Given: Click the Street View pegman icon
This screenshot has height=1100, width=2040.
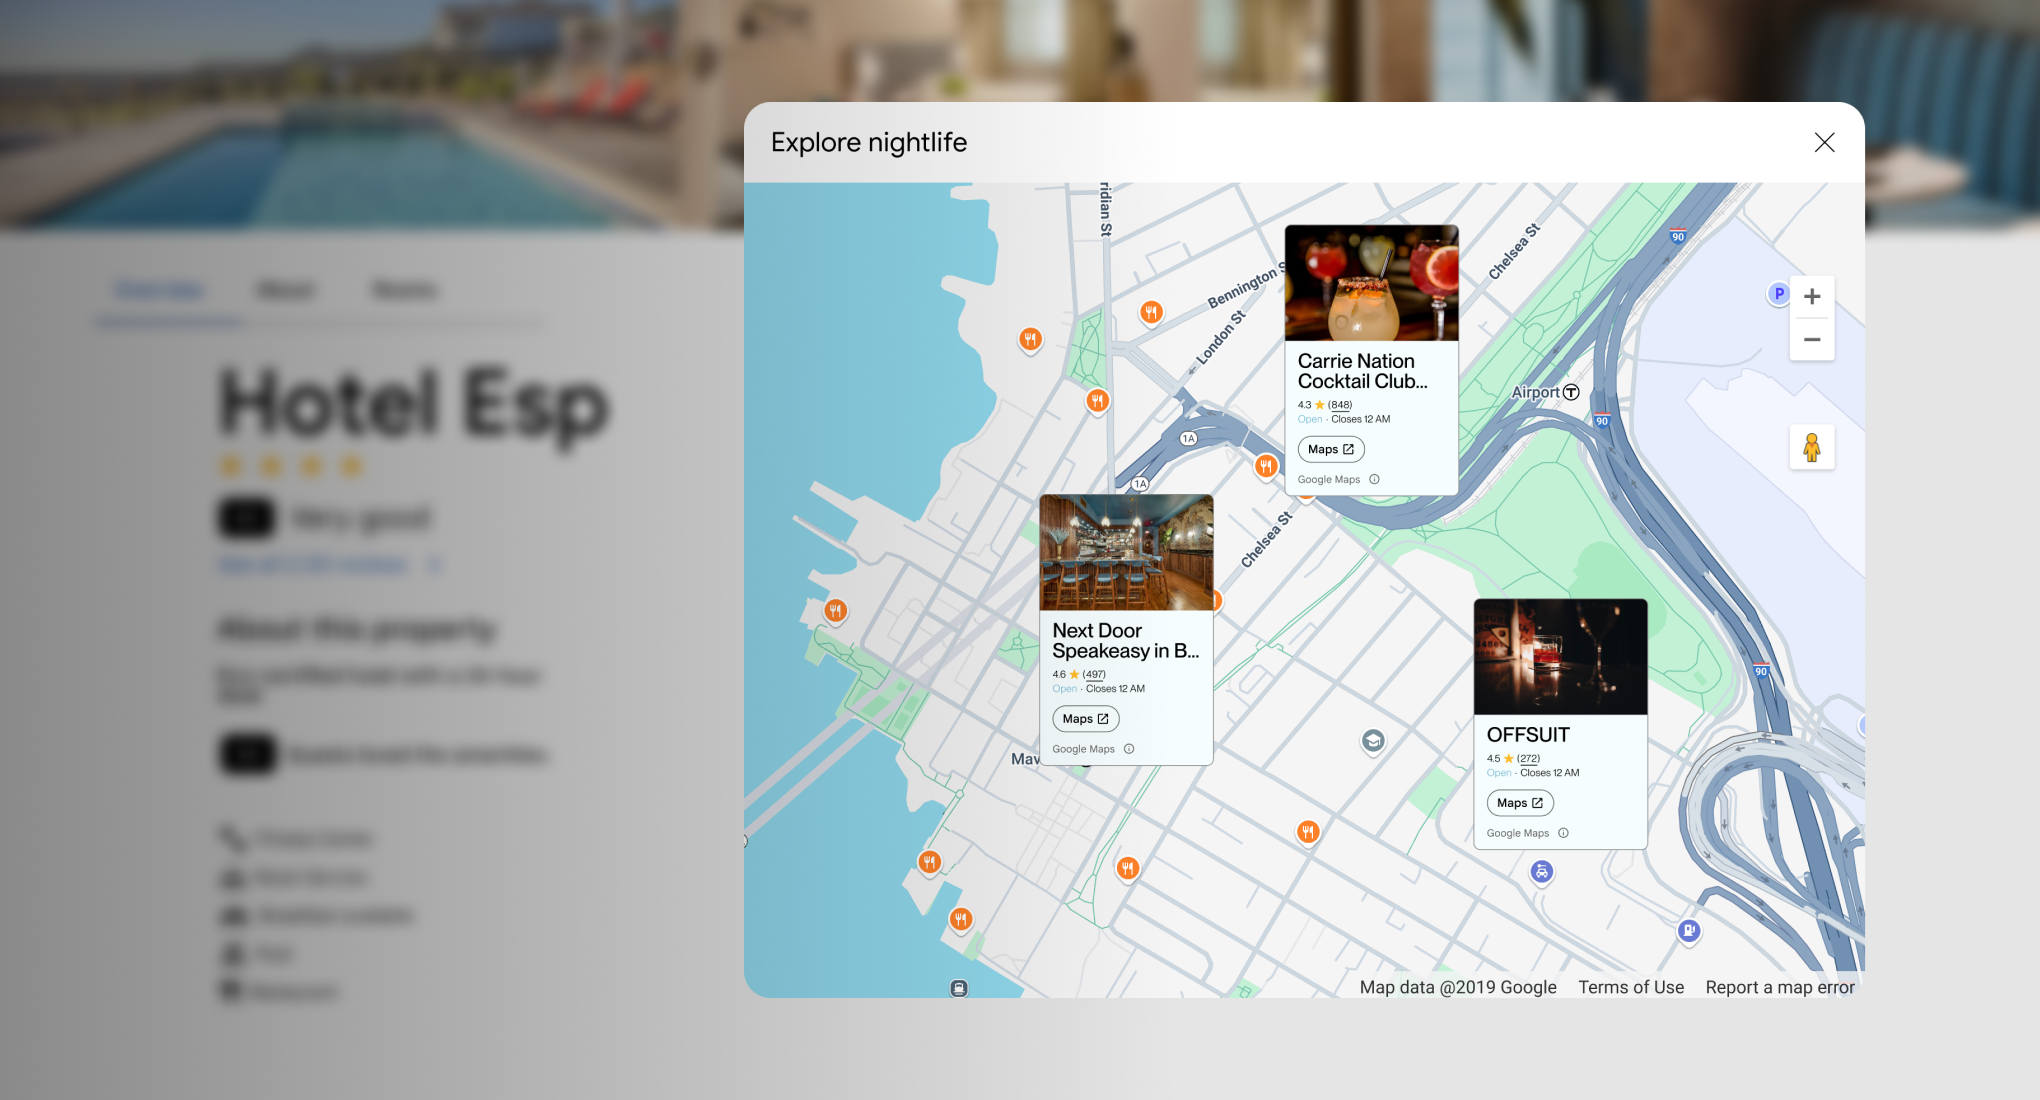Looking at the screenshot, I should tap(1812, 447).
